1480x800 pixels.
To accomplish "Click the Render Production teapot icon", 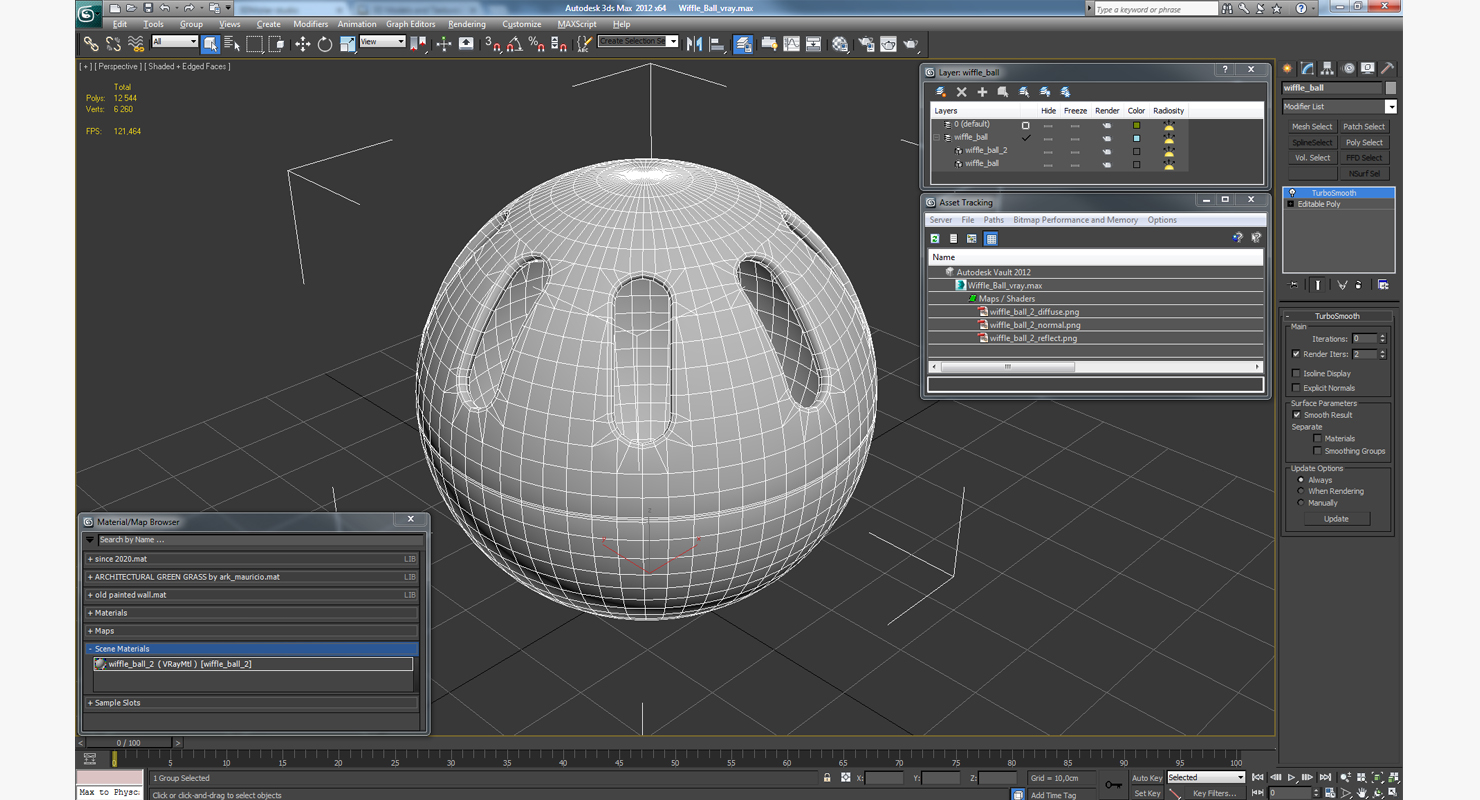I will point(910,44).
